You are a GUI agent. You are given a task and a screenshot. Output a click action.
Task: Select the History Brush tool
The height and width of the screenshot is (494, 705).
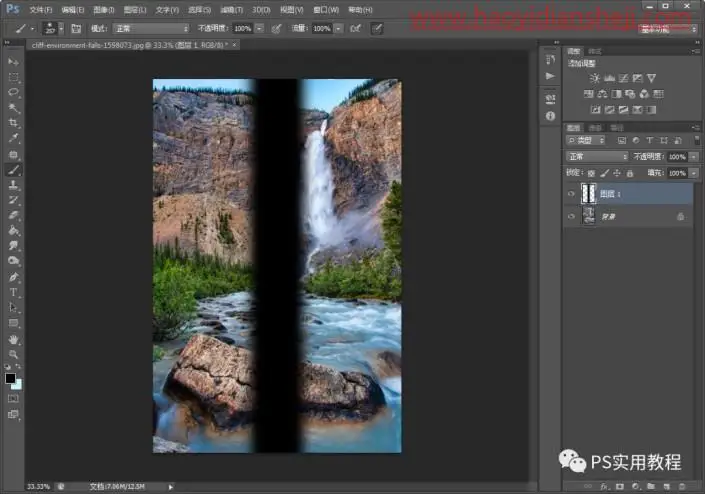[x=13, y=200]
